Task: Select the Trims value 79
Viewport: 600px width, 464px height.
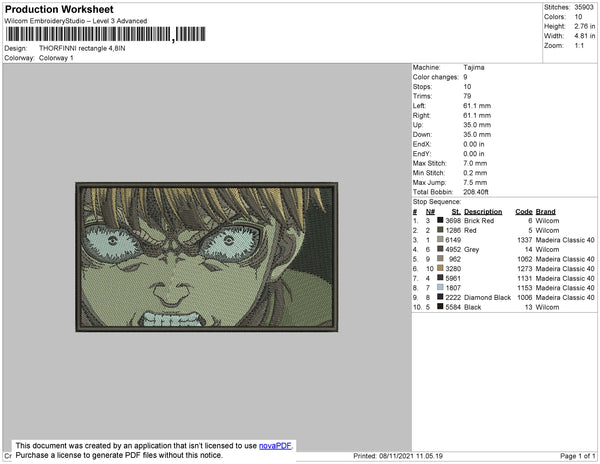Action: pos(467,96)
